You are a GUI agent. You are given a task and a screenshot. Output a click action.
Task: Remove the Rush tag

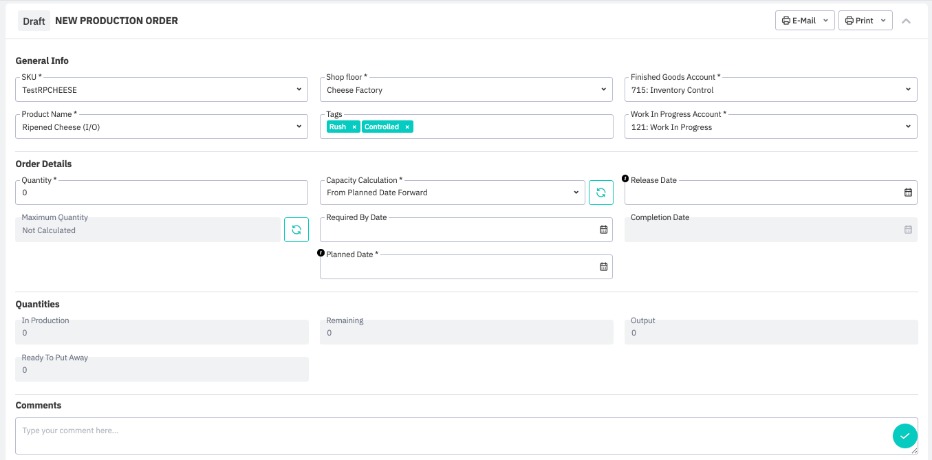point(354,127)
